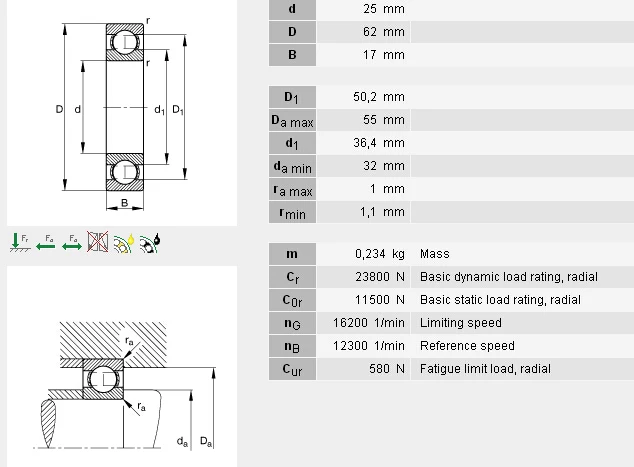Select the value 25 mm
Screen dimensions: 634x467
[384, 9]
